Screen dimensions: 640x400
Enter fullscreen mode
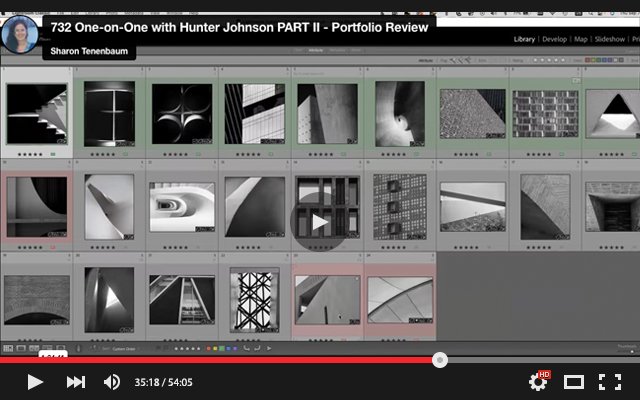pos(610,382)
